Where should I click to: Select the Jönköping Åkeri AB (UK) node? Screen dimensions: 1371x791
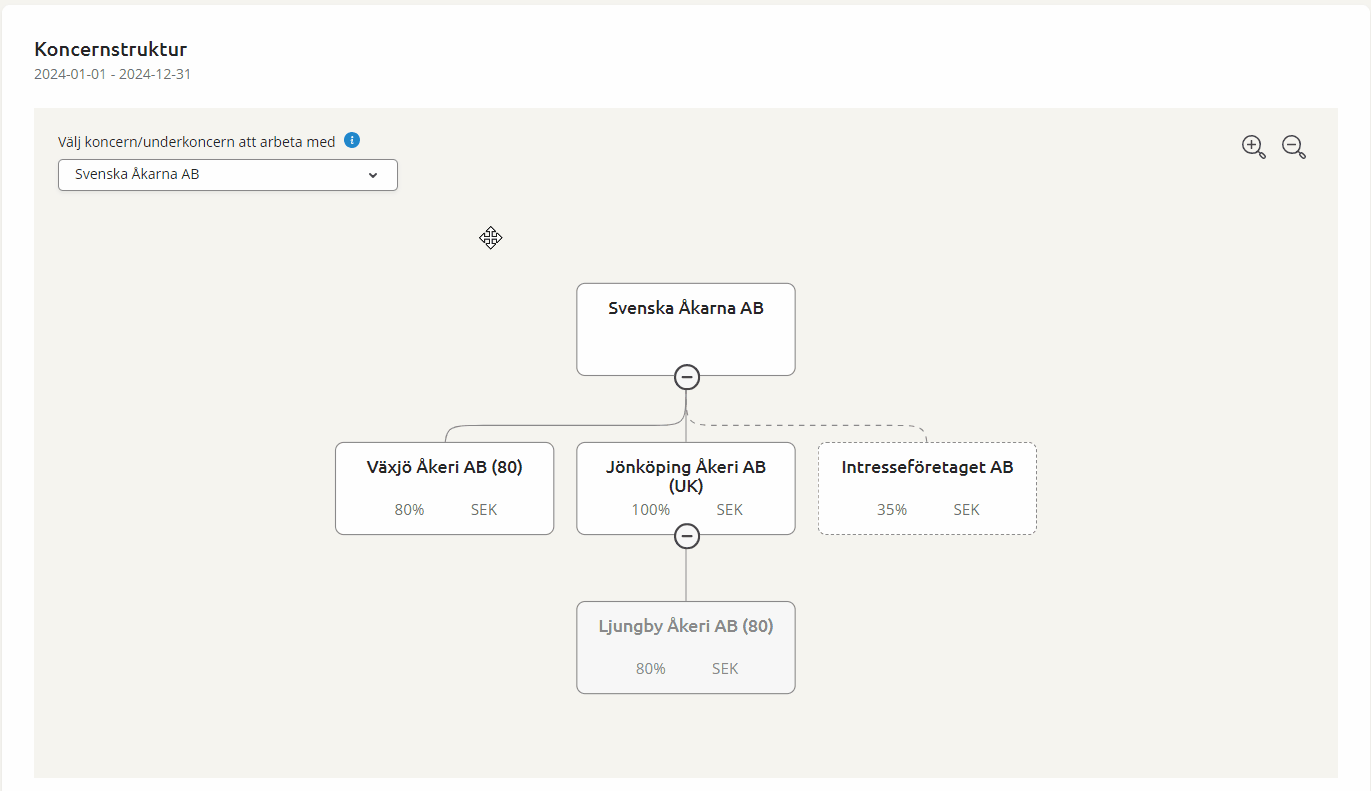[686, 475]
